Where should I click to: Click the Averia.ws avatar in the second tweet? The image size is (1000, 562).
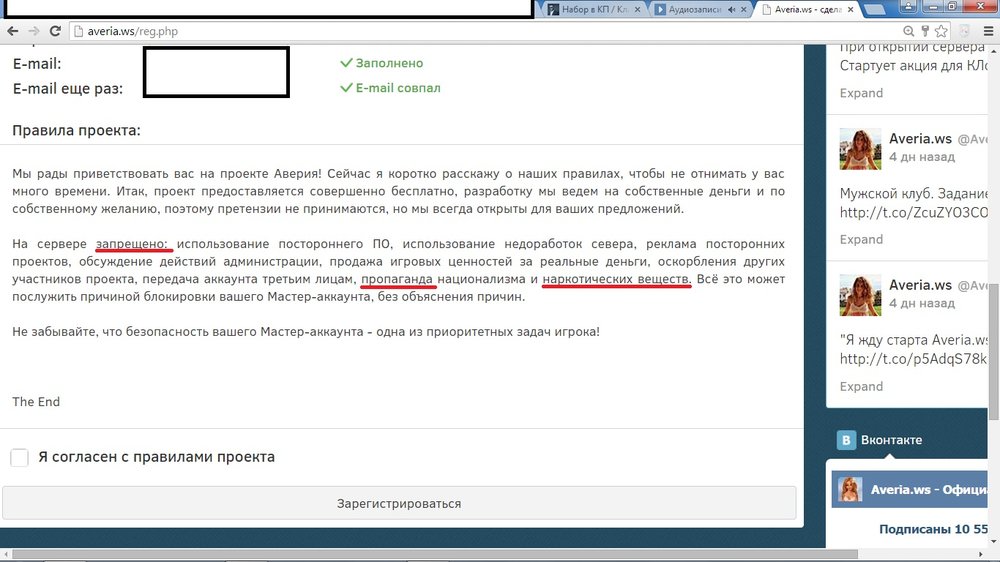point(859,149)
